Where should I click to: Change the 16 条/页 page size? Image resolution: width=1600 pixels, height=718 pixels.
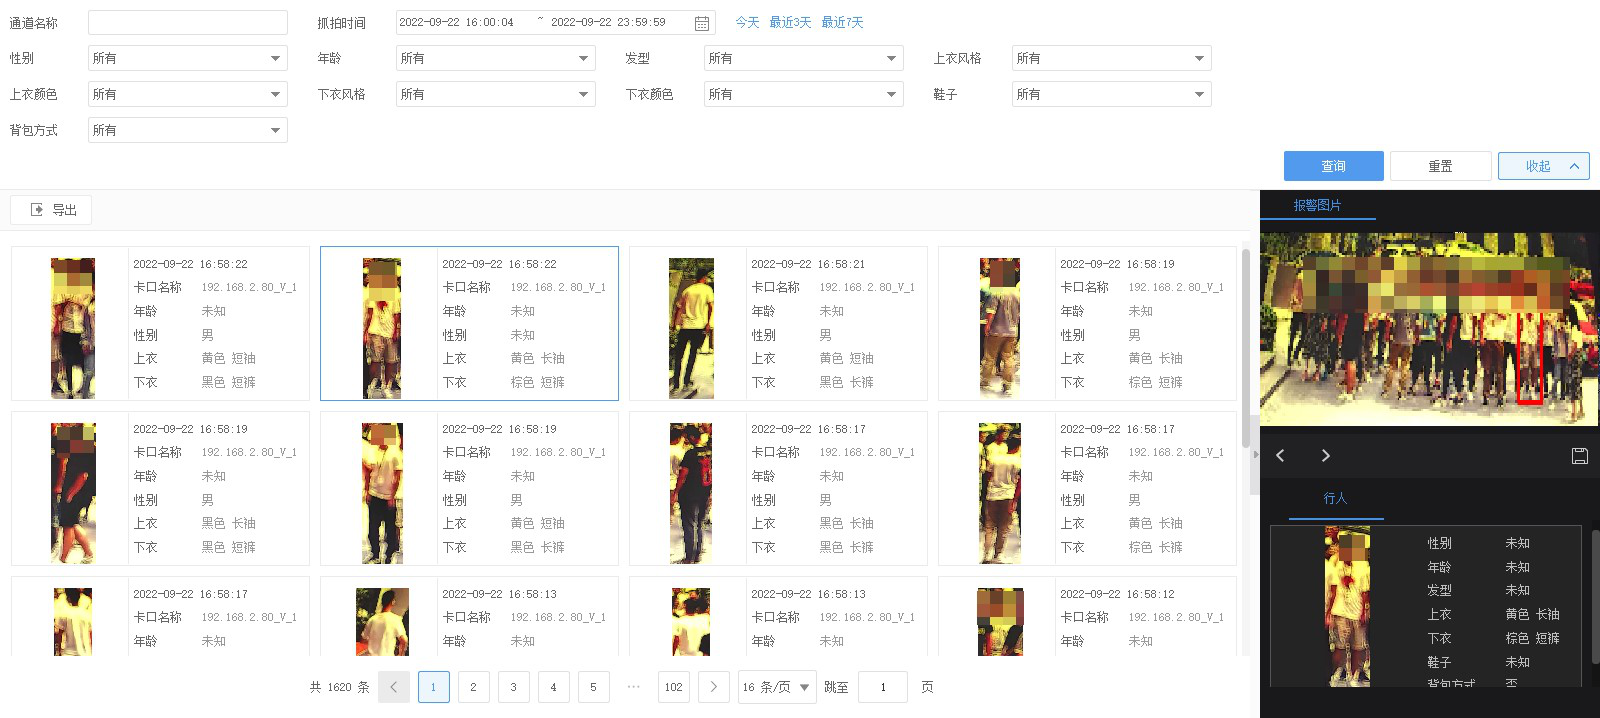[777, 687]
